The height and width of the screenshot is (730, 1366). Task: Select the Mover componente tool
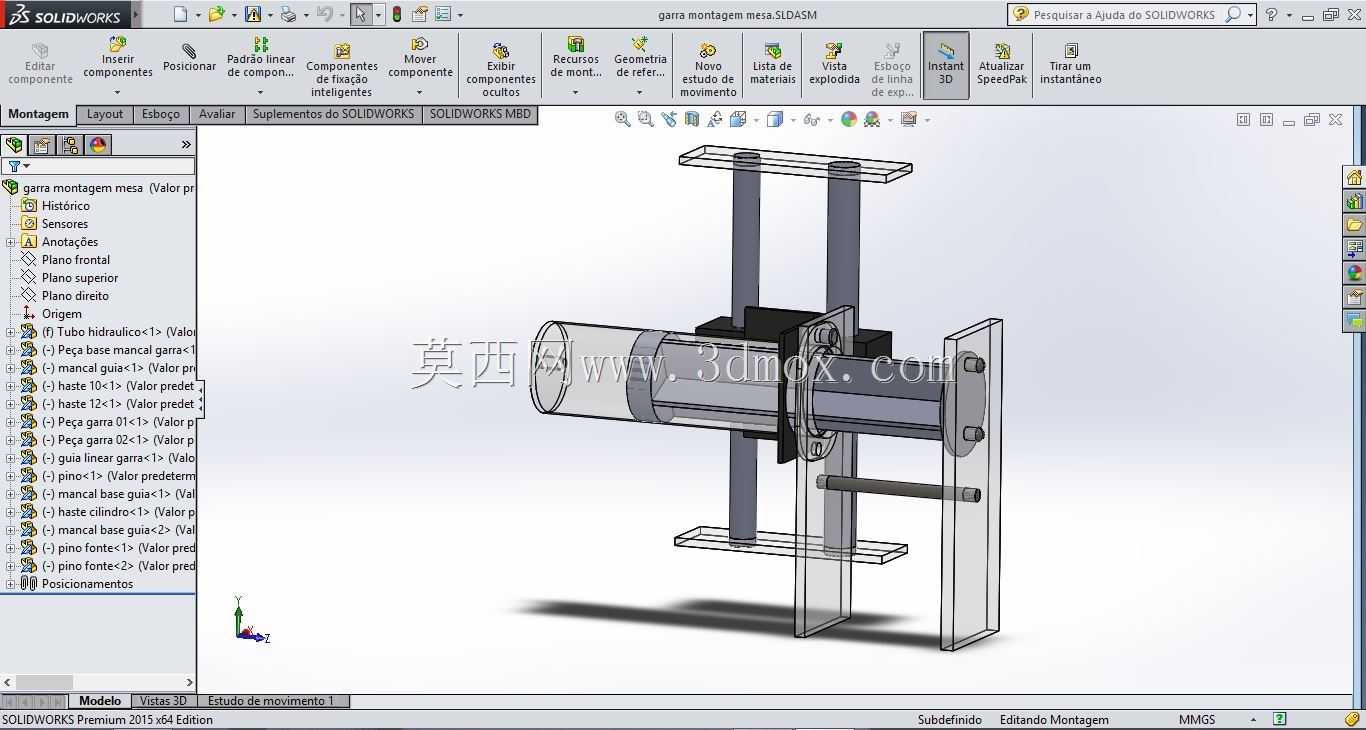(x=420, y=58)
